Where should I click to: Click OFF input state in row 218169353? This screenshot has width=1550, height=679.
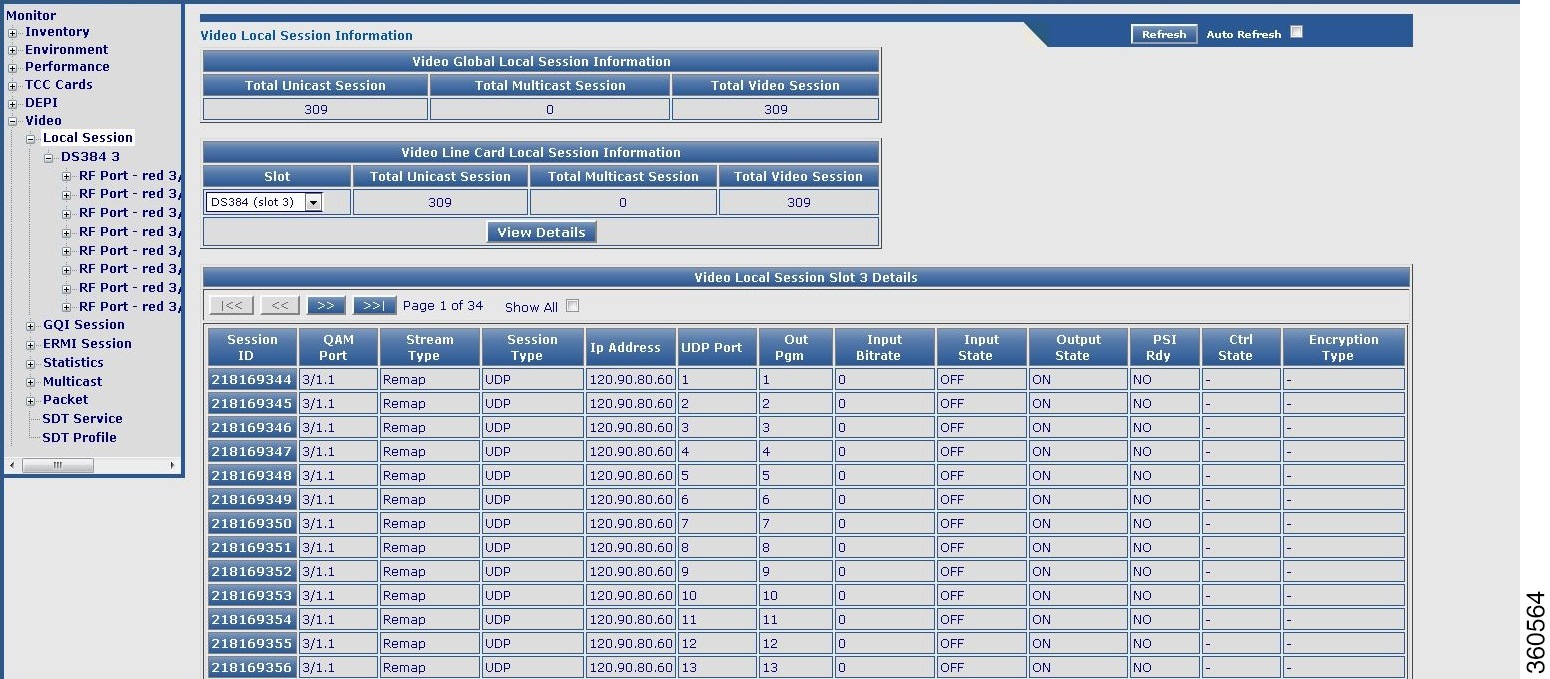point(981,596)
